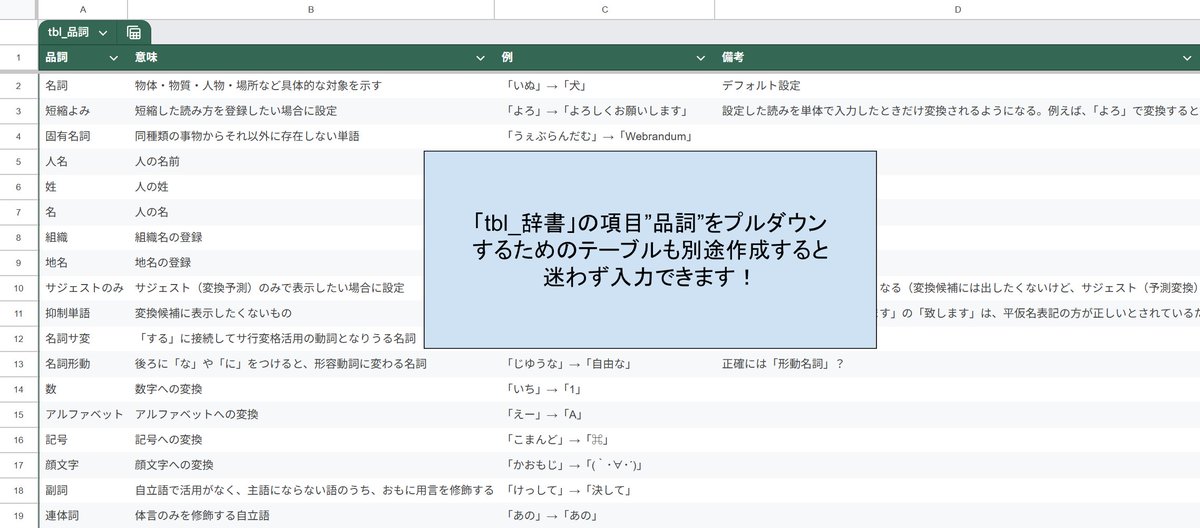
Task: Click the 名詞サ変 cell
Action: click(83, 339)
